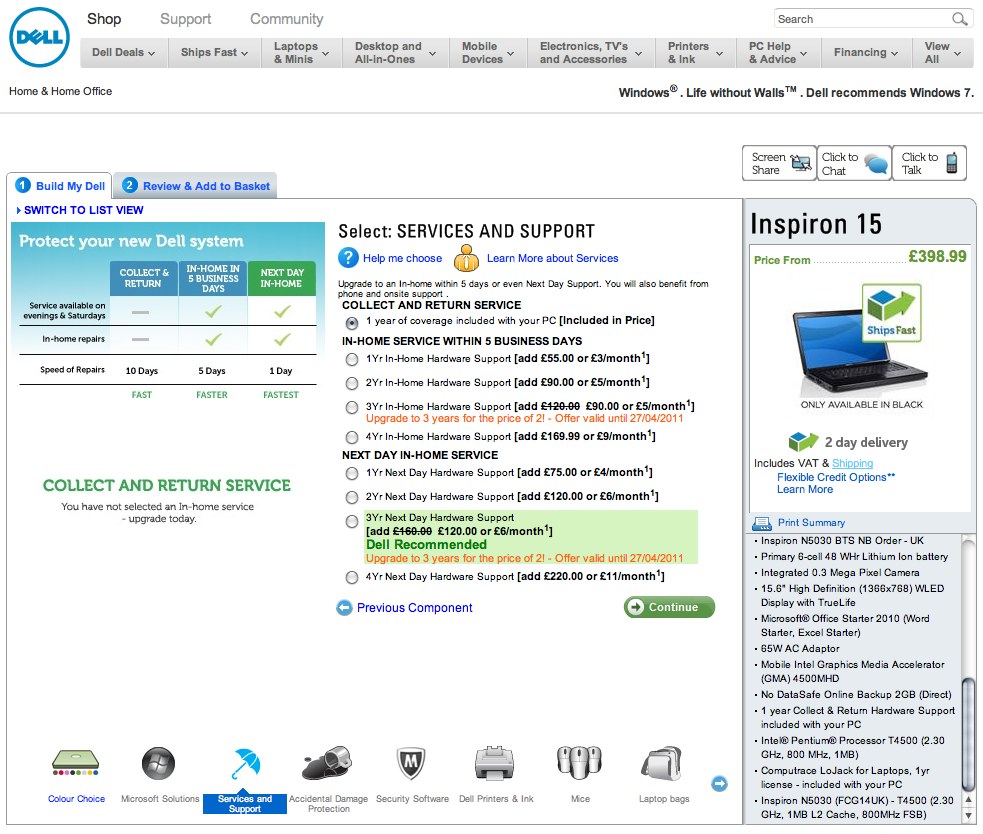Click the Microsoft Solutions Windows icon
The width and height of the screenshot is (983, 834).
(159, 764)
